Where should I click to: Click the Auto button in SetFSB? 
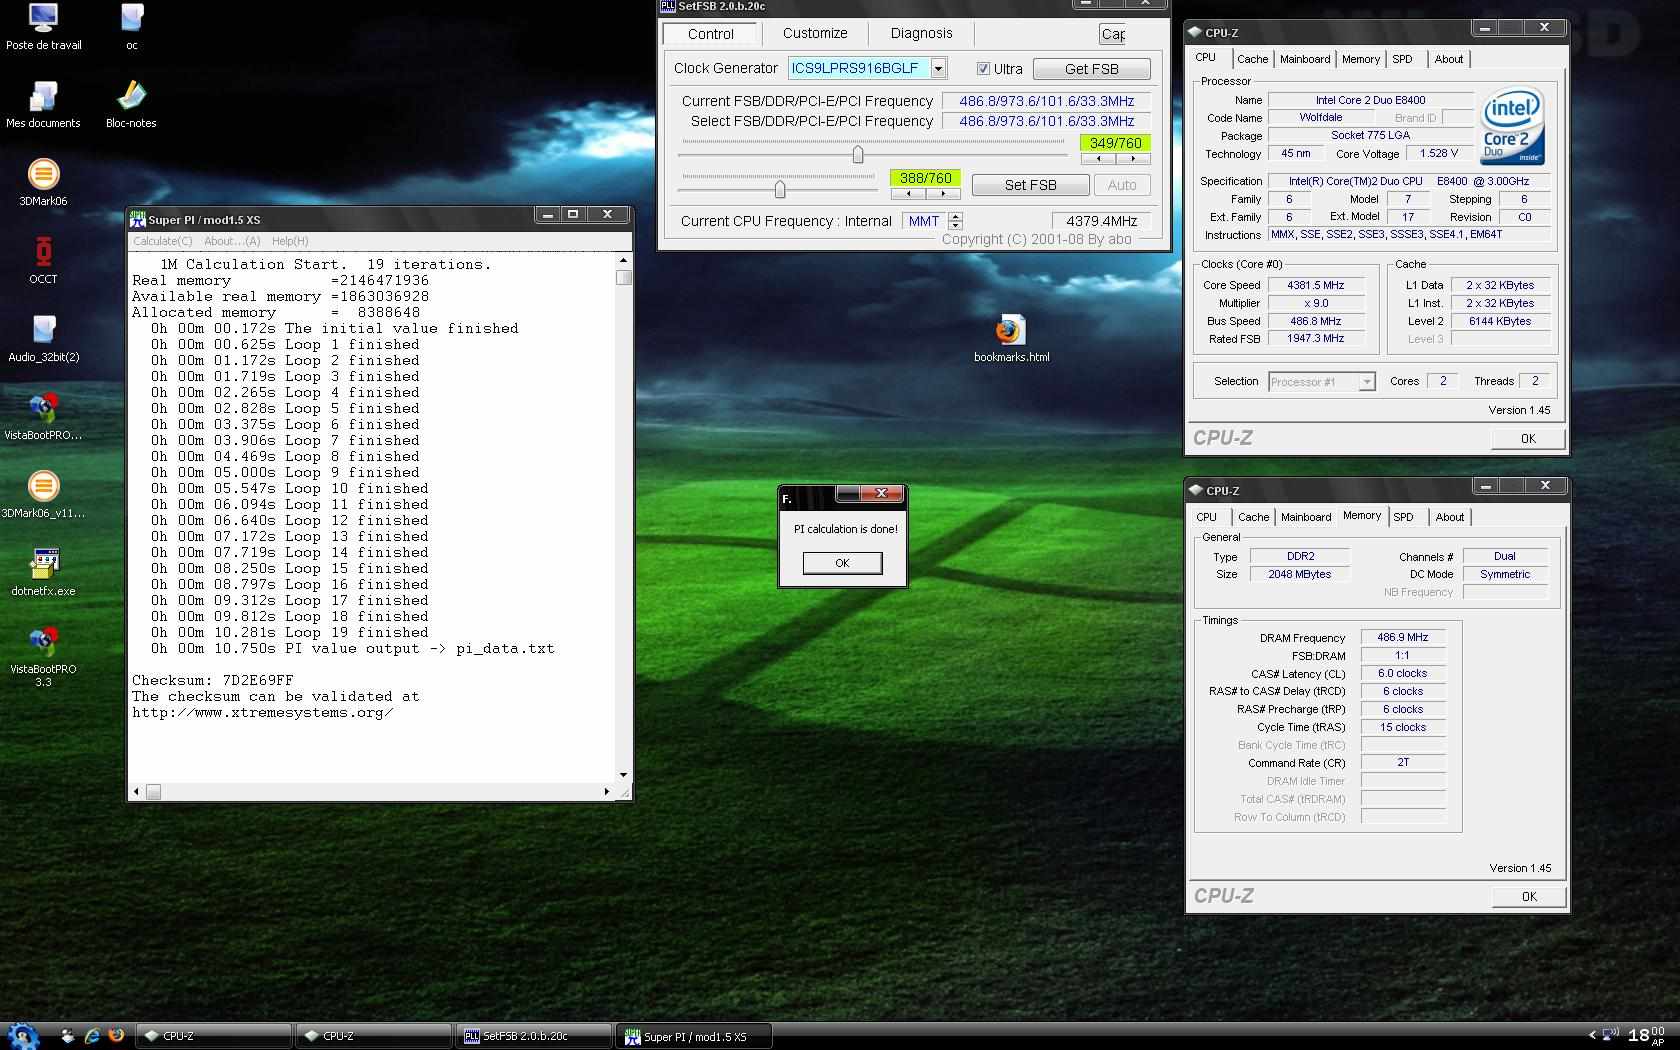point(1121,185)
